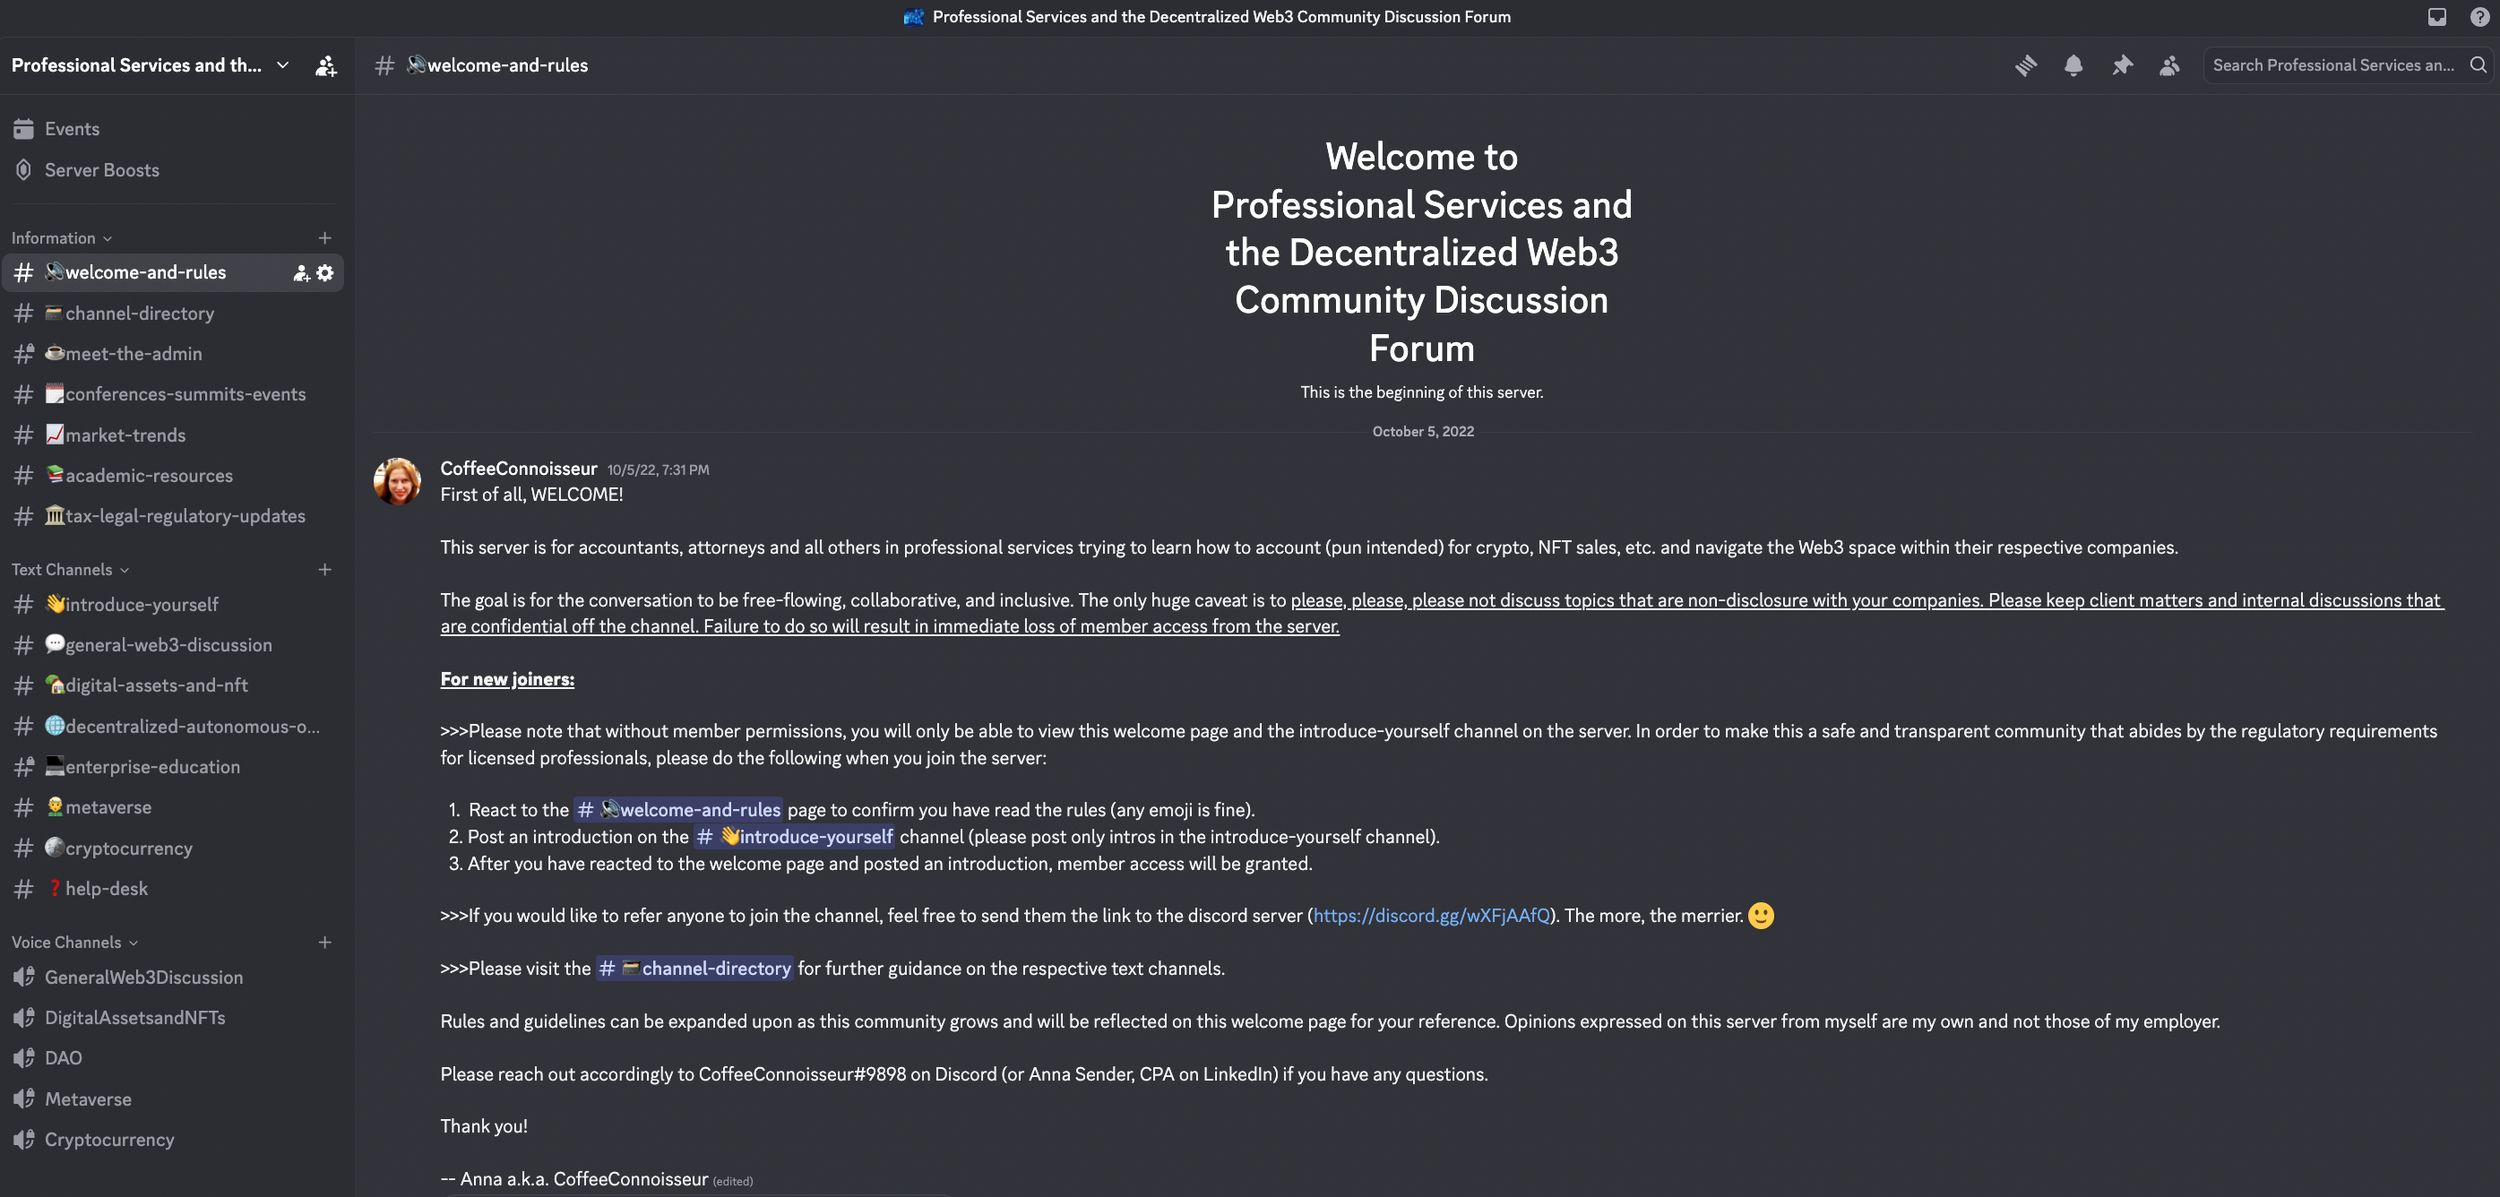Open notification settings bell icon
Screen dimensions: 2500x1197
(2073, 65)
